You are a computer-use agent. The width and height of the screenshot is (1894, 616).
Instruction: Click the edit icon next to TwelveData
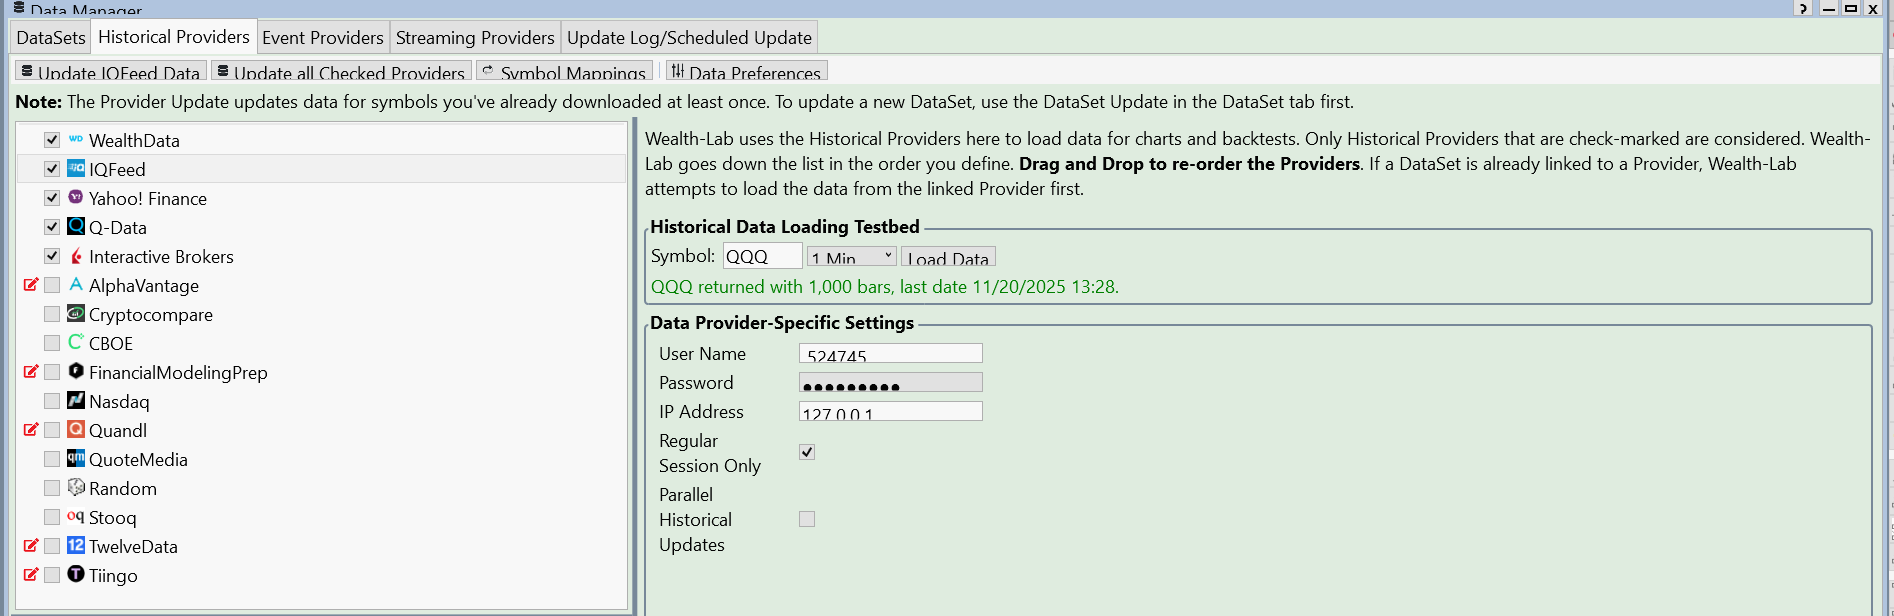[x=31, y=546]
